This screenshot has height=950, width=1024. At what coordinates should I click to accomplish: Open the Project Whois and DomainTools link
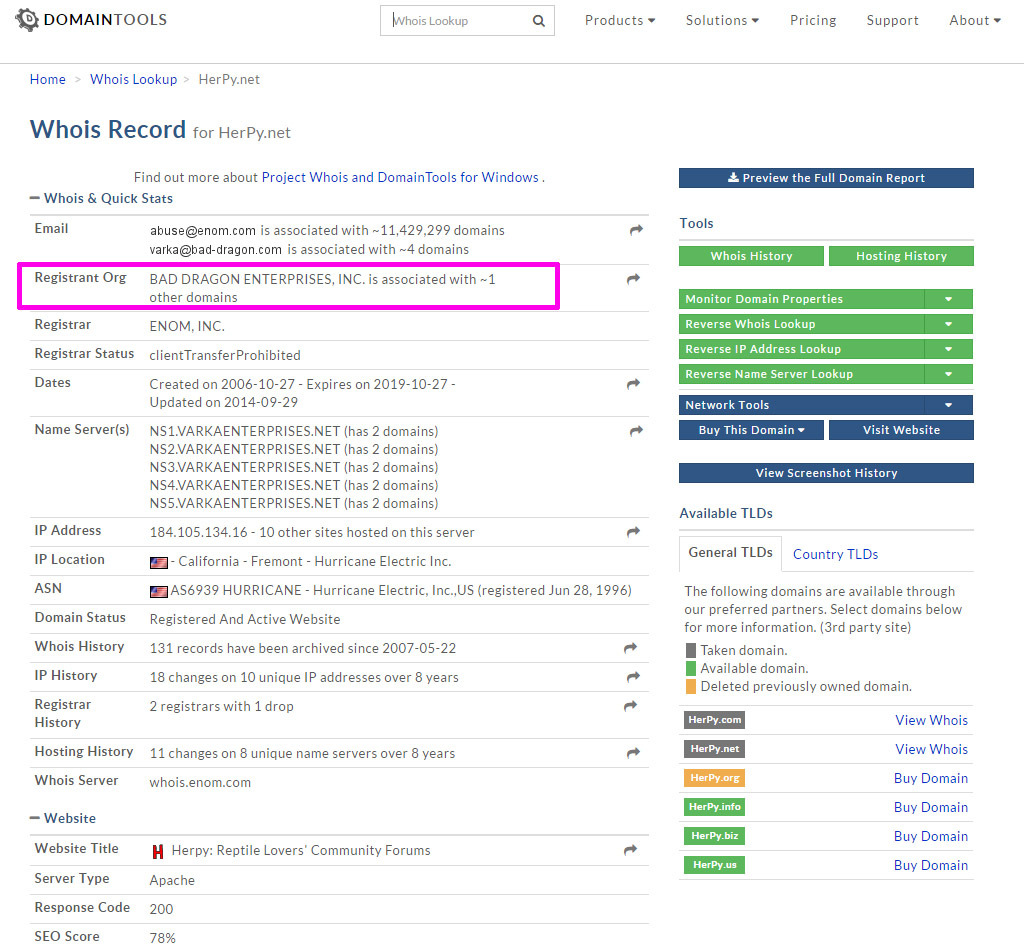point(400,177)
